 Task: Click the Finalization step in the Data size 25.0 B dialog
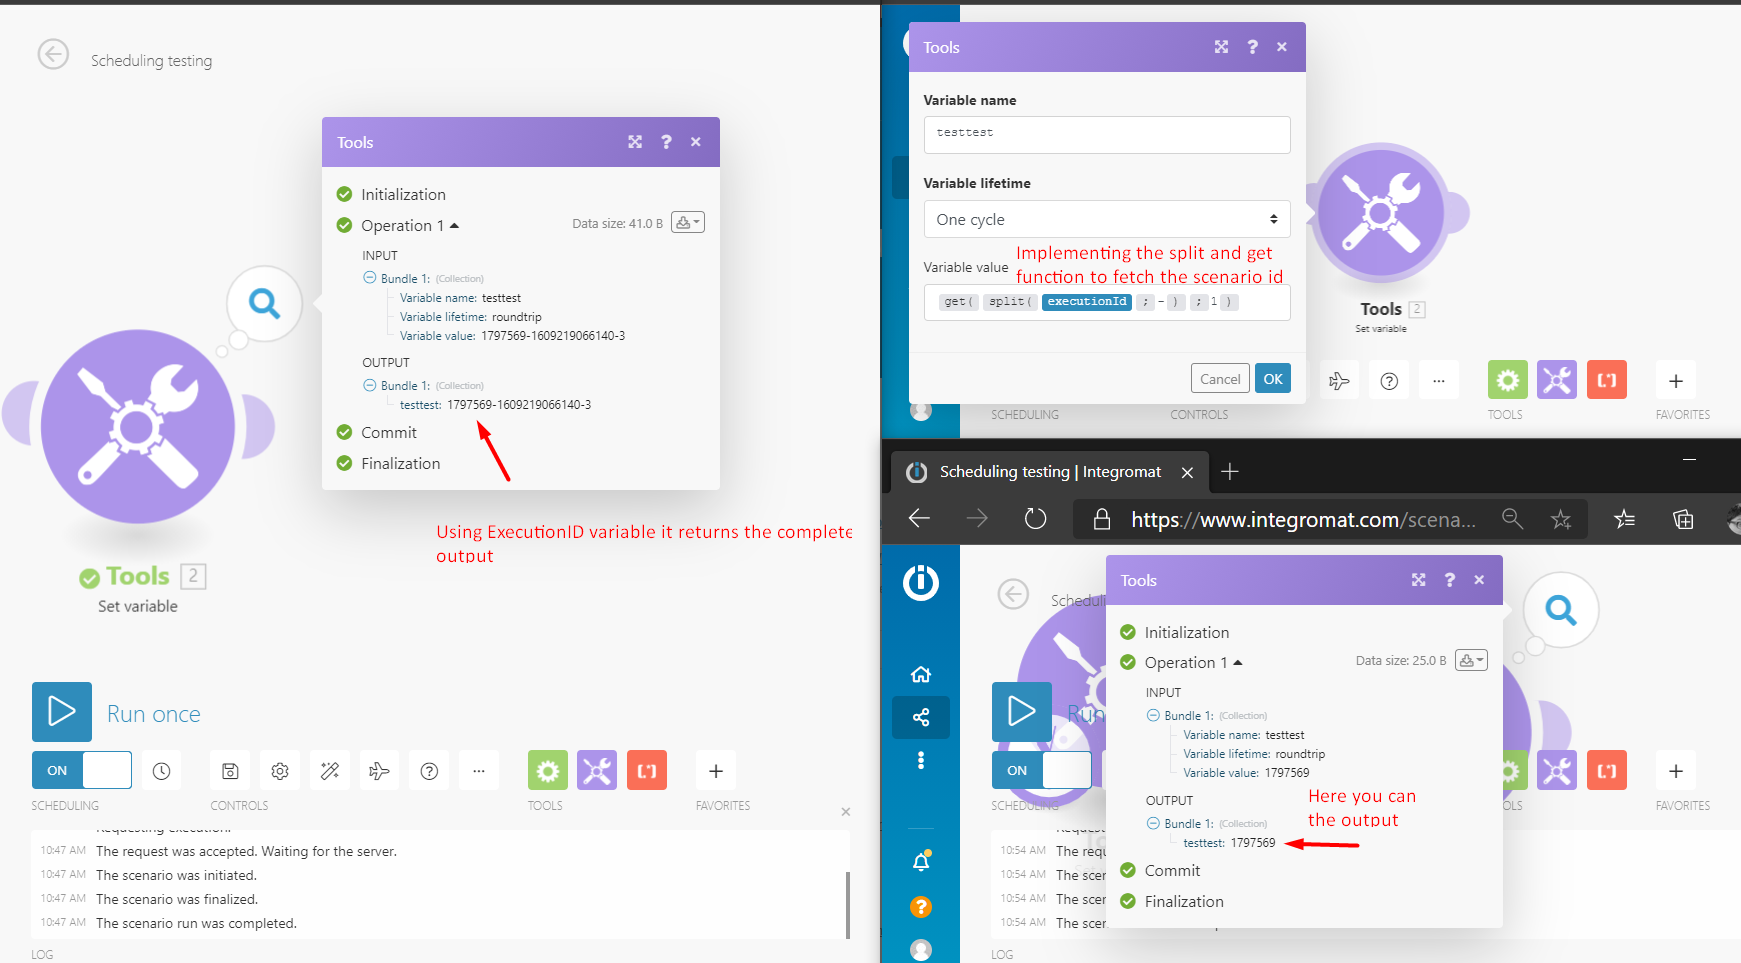click(1184, 901)
